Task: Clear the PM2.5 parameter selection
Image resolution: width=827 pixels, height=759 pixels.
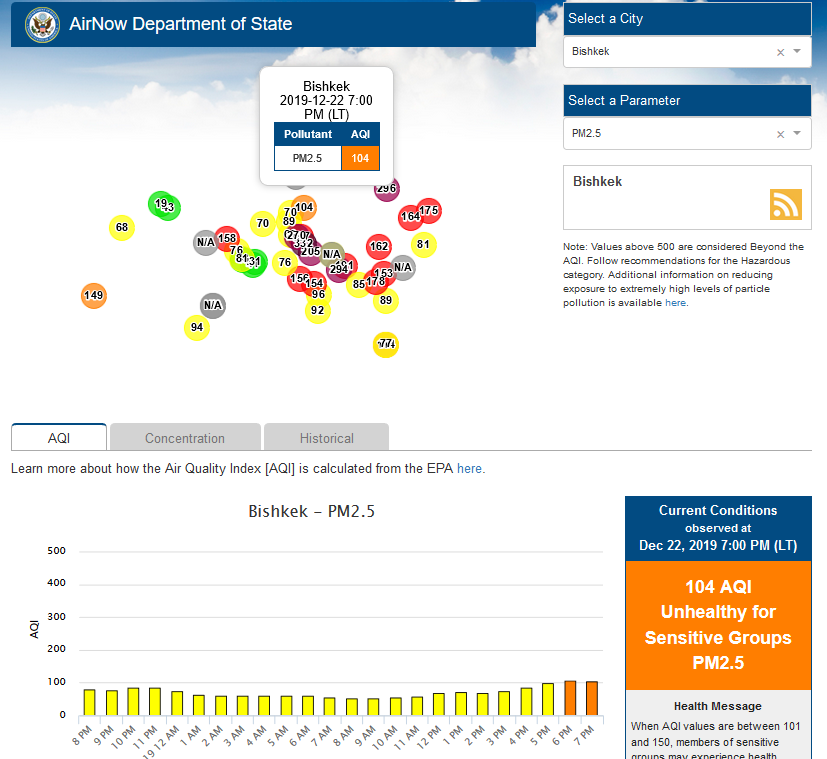Action: 780,134
